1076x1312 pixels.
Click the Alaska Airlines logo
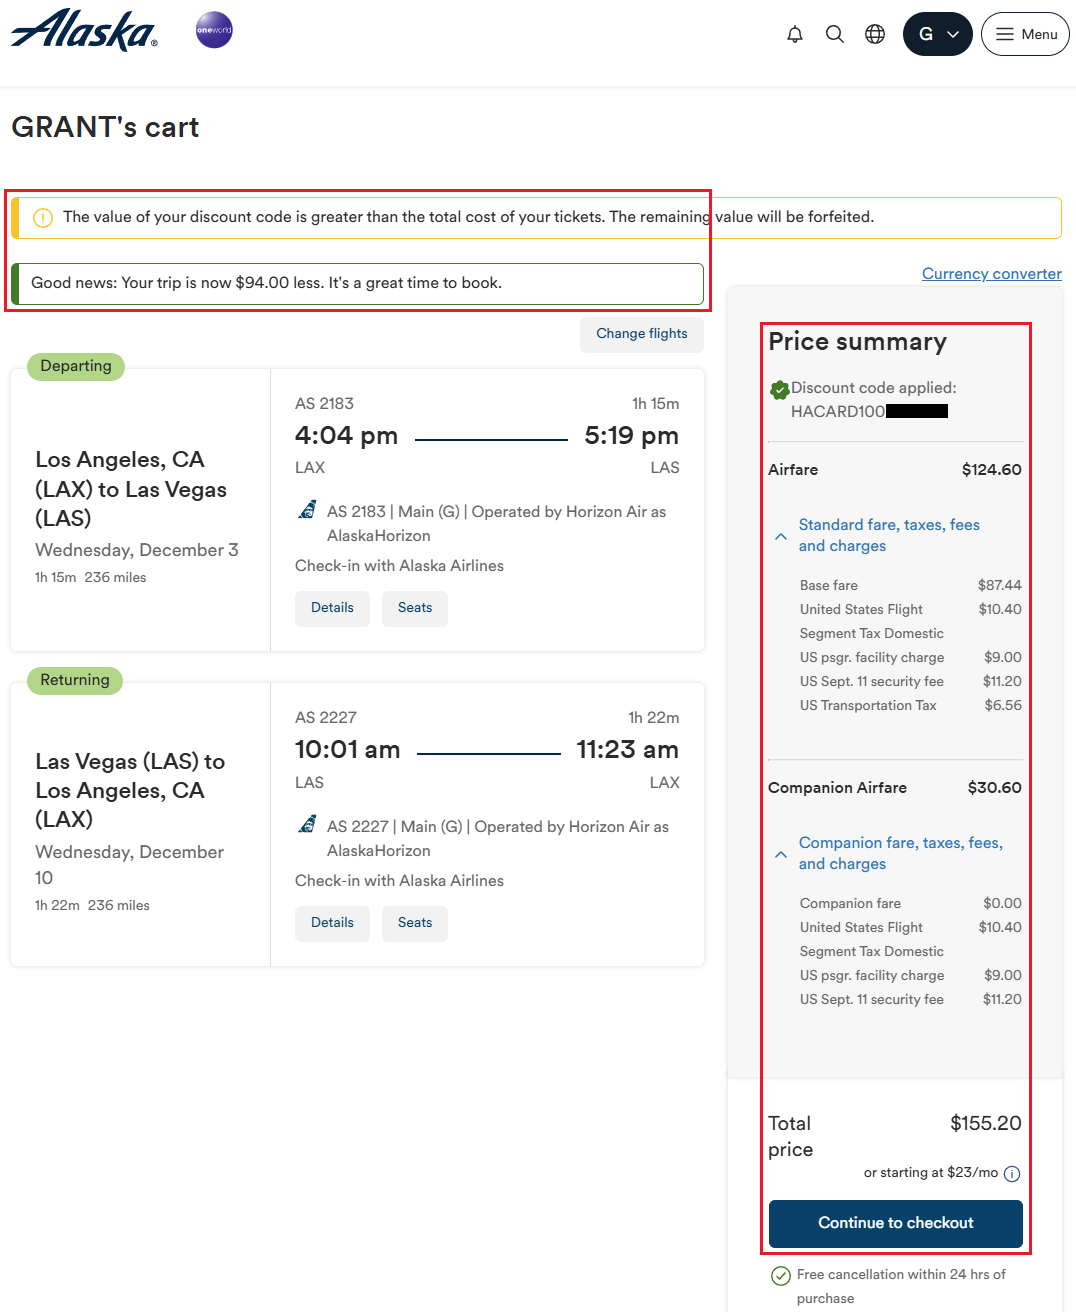click(84, 31)
